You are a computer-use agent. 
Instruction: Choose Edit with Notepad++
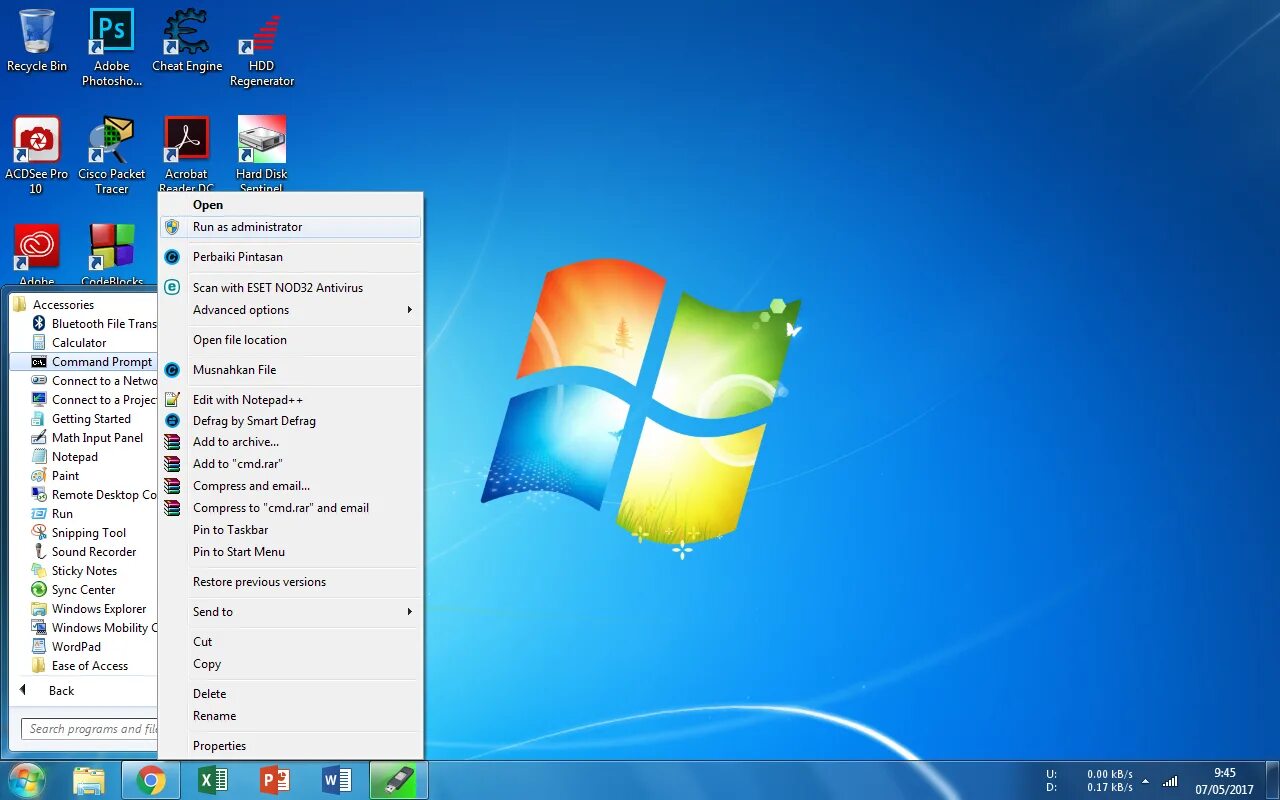[291, 400]
